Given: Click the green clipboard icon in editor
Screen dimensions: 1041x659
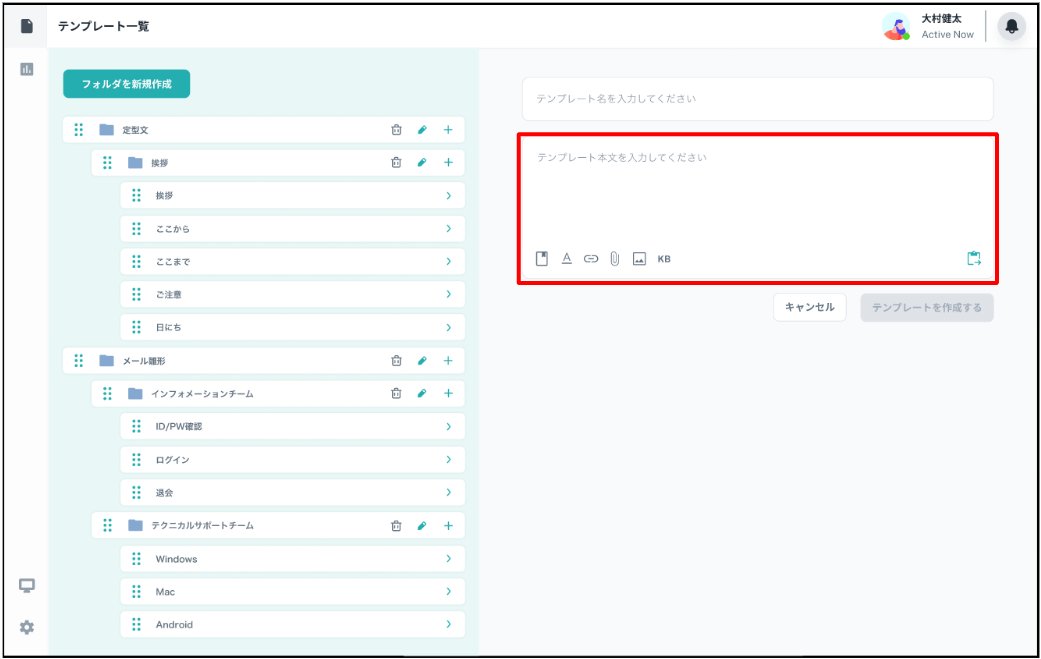Looking at the screenshot, I should coord(974,259).
